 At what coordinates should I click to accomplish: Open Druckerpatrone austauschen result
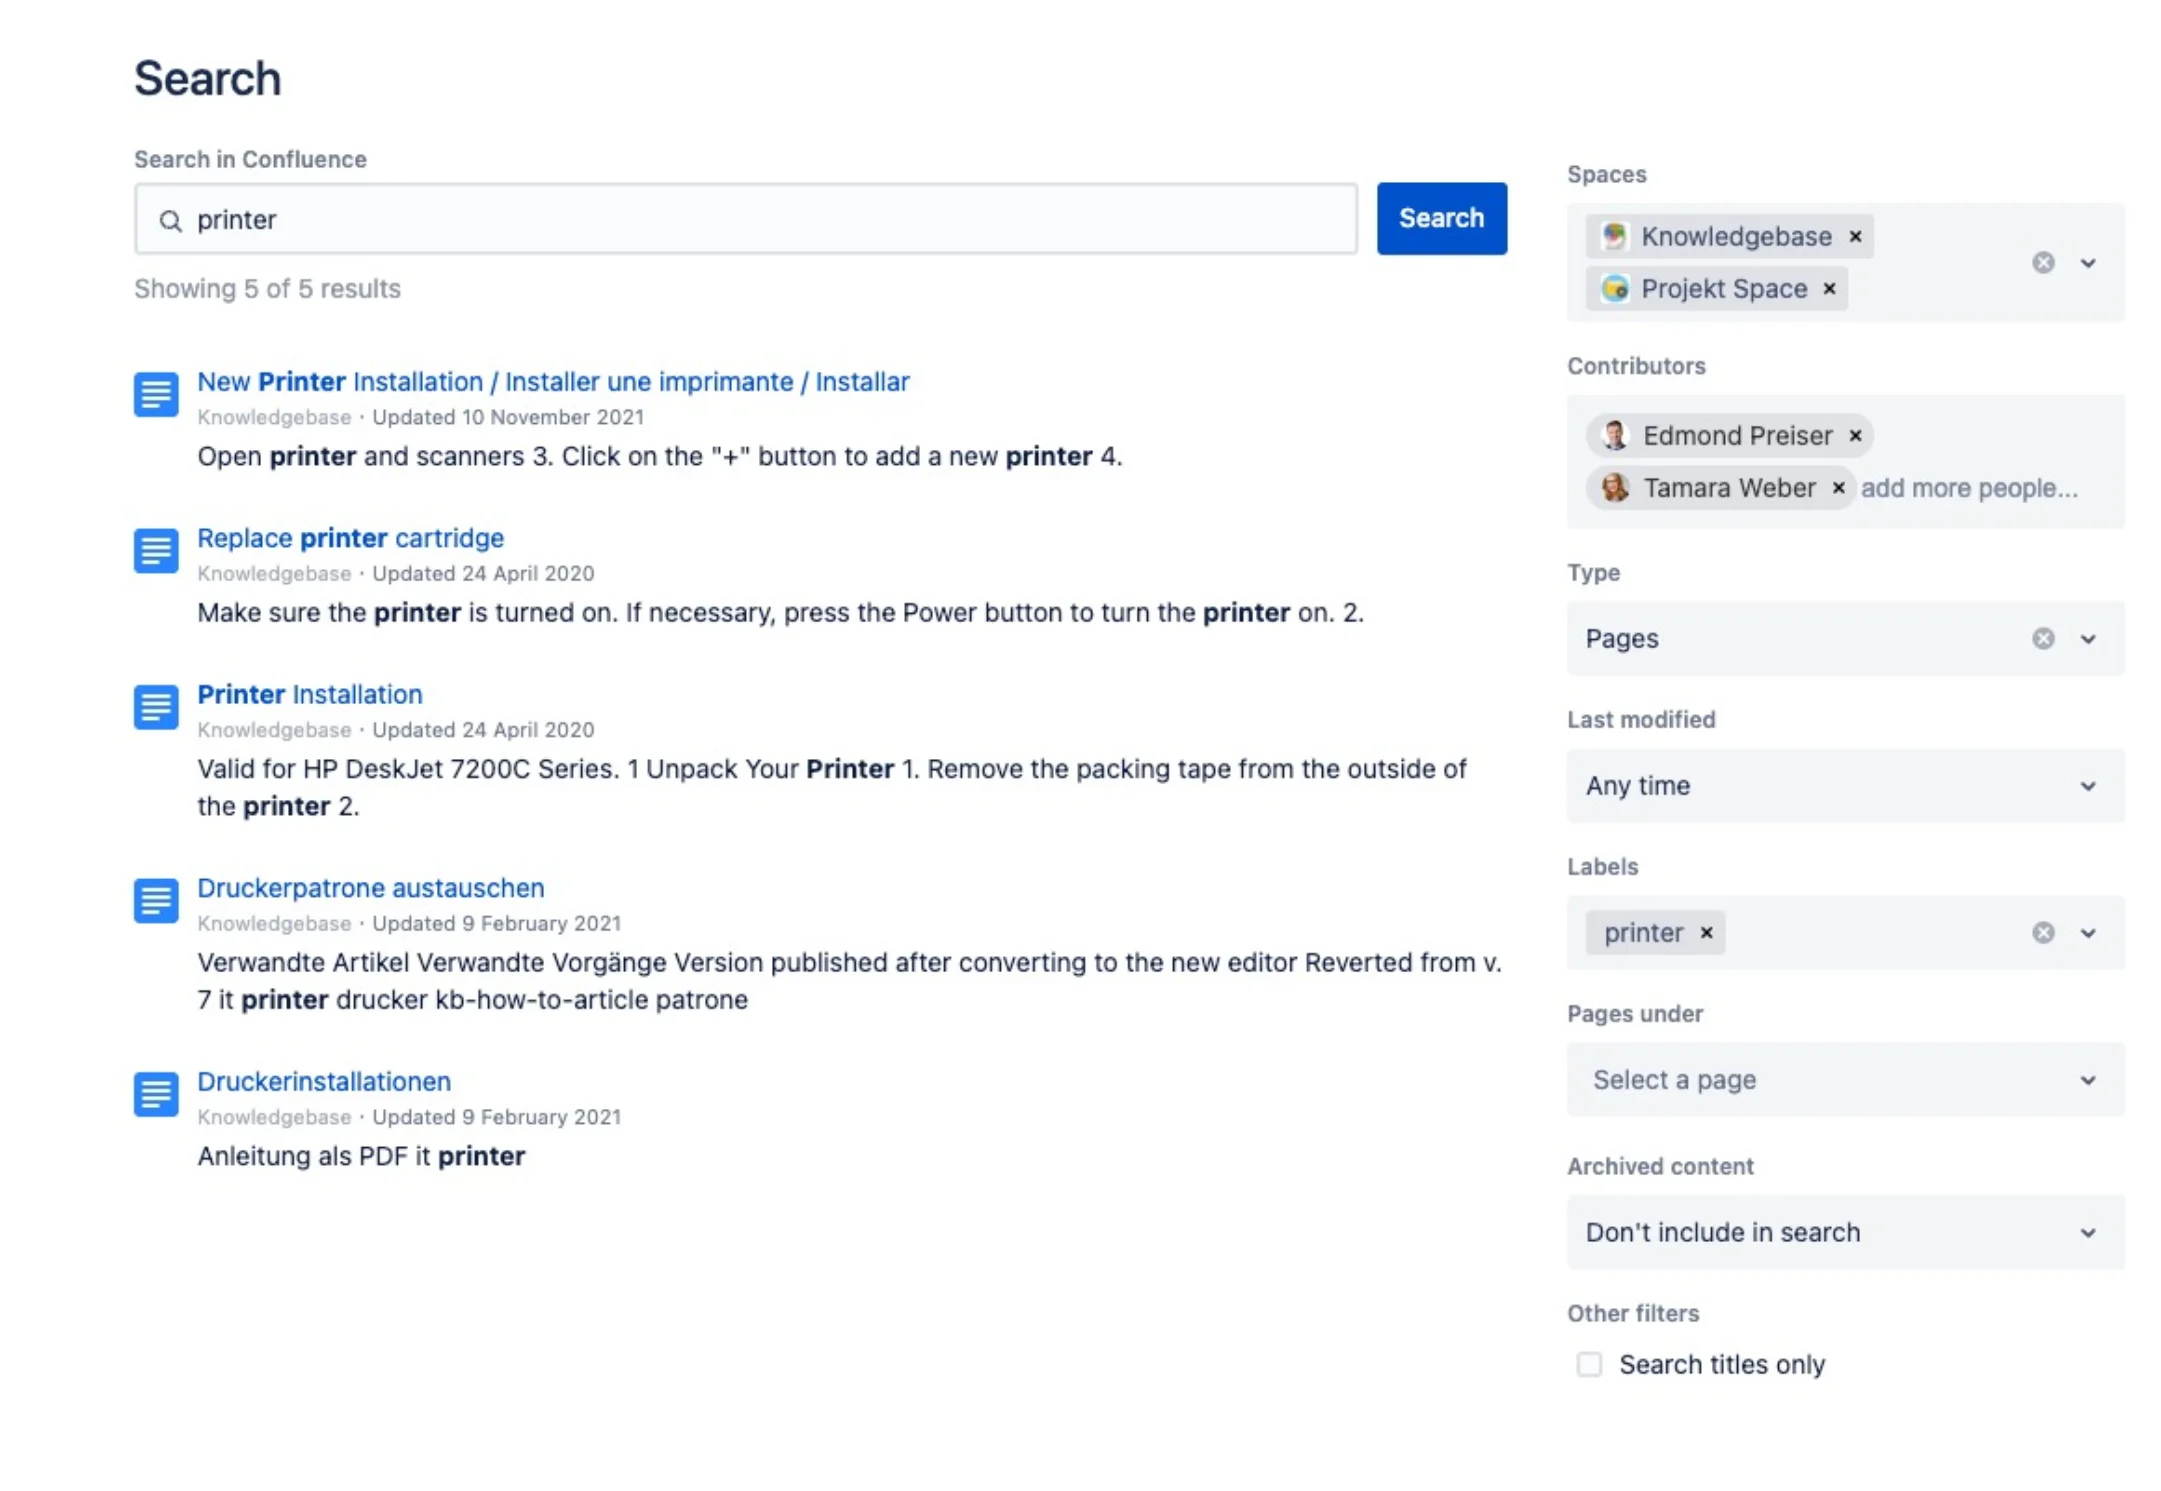(371, 889)
